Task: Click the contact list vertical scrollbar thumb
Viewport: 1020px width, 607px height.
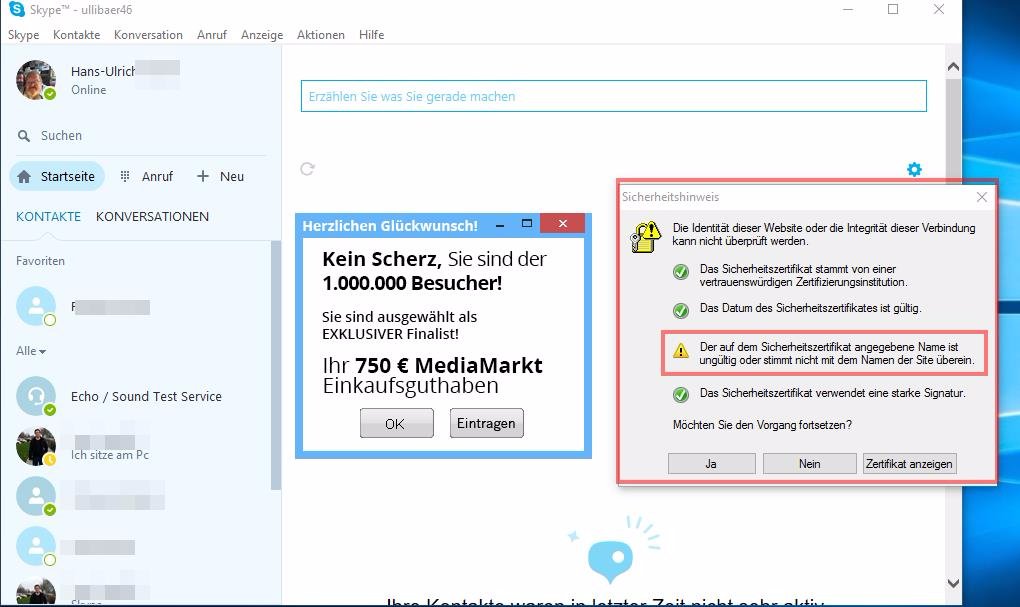Action: coord(276,365)
